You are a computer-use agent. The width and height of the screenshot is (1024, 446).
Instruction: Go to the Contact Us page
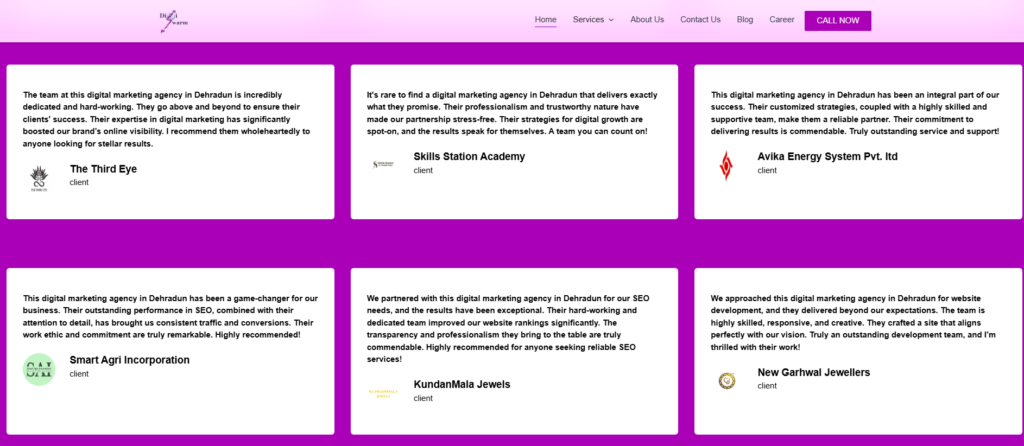tap(700, 20)
